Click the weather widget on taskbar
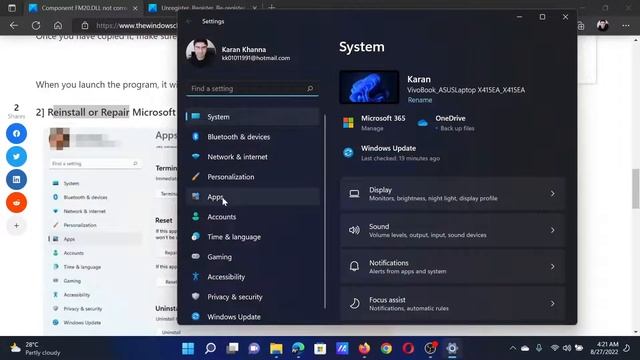Viewport: 640px width, 360px height. pyautogui.click(x=35, y=348)
